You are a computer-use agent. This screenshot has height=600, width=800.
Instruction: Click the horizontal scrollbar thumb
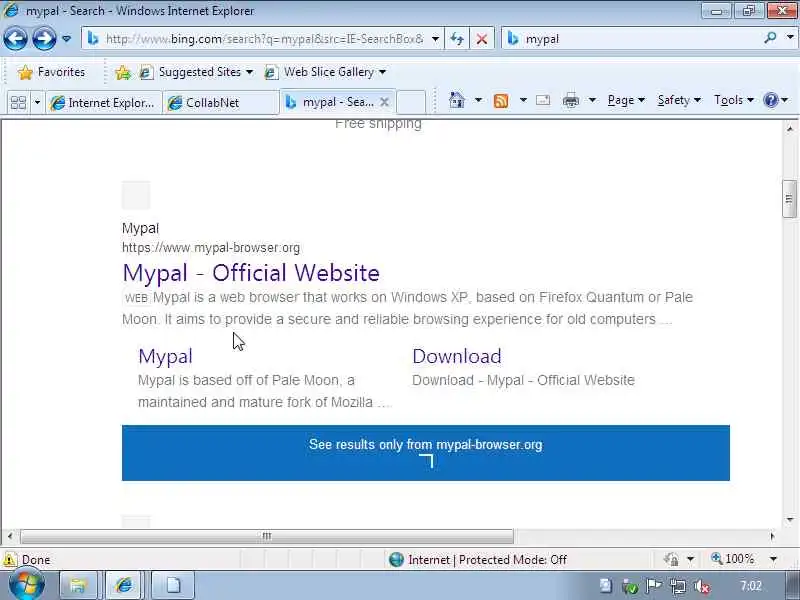click(x=267, y=536)
